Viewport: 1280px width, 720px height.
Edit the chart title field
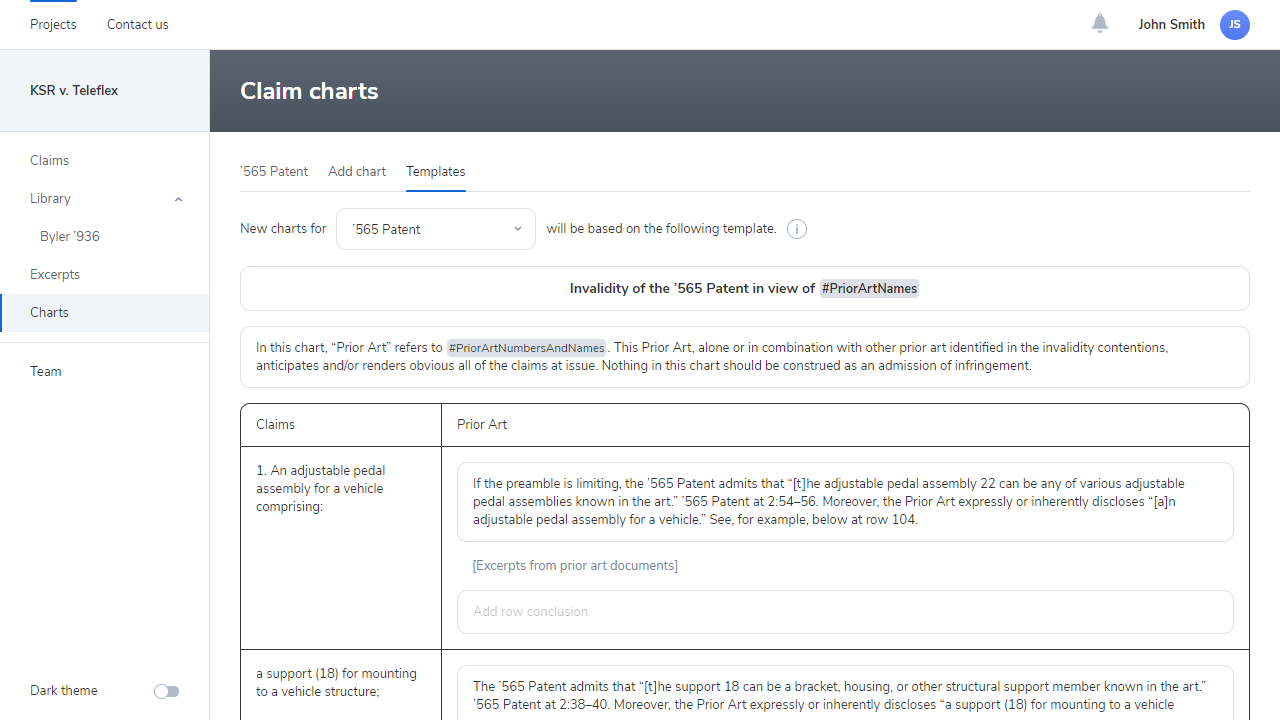pyautogui.click(x=745, y=288)
